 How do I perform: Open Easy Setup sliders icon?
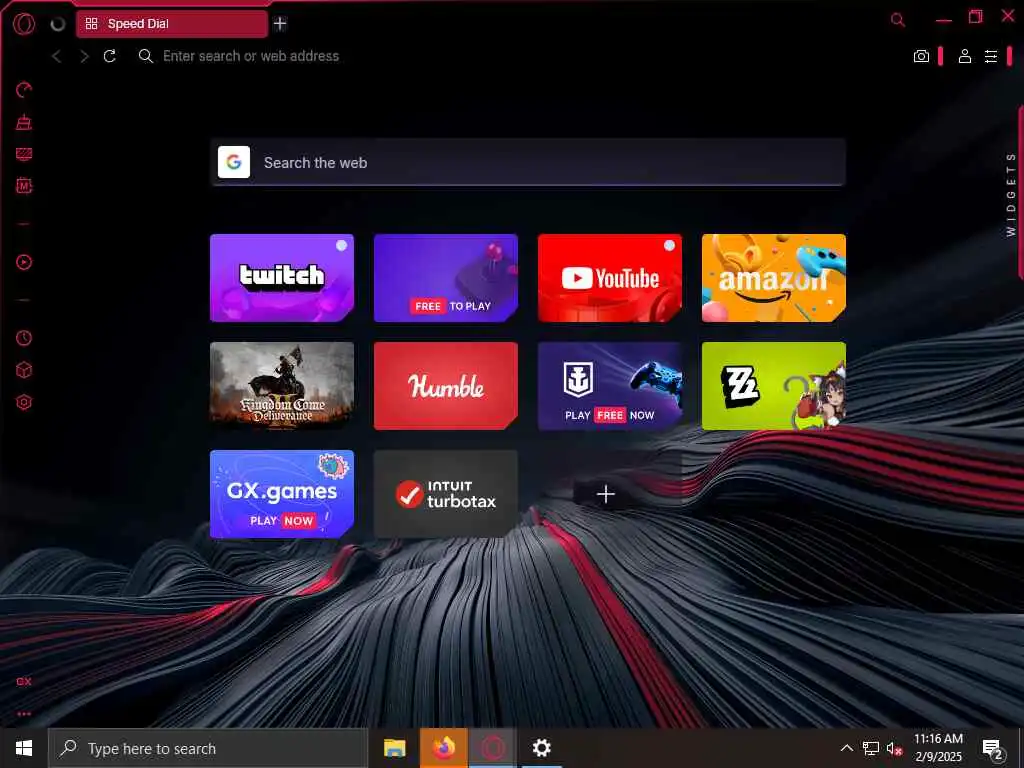(991, 56)
